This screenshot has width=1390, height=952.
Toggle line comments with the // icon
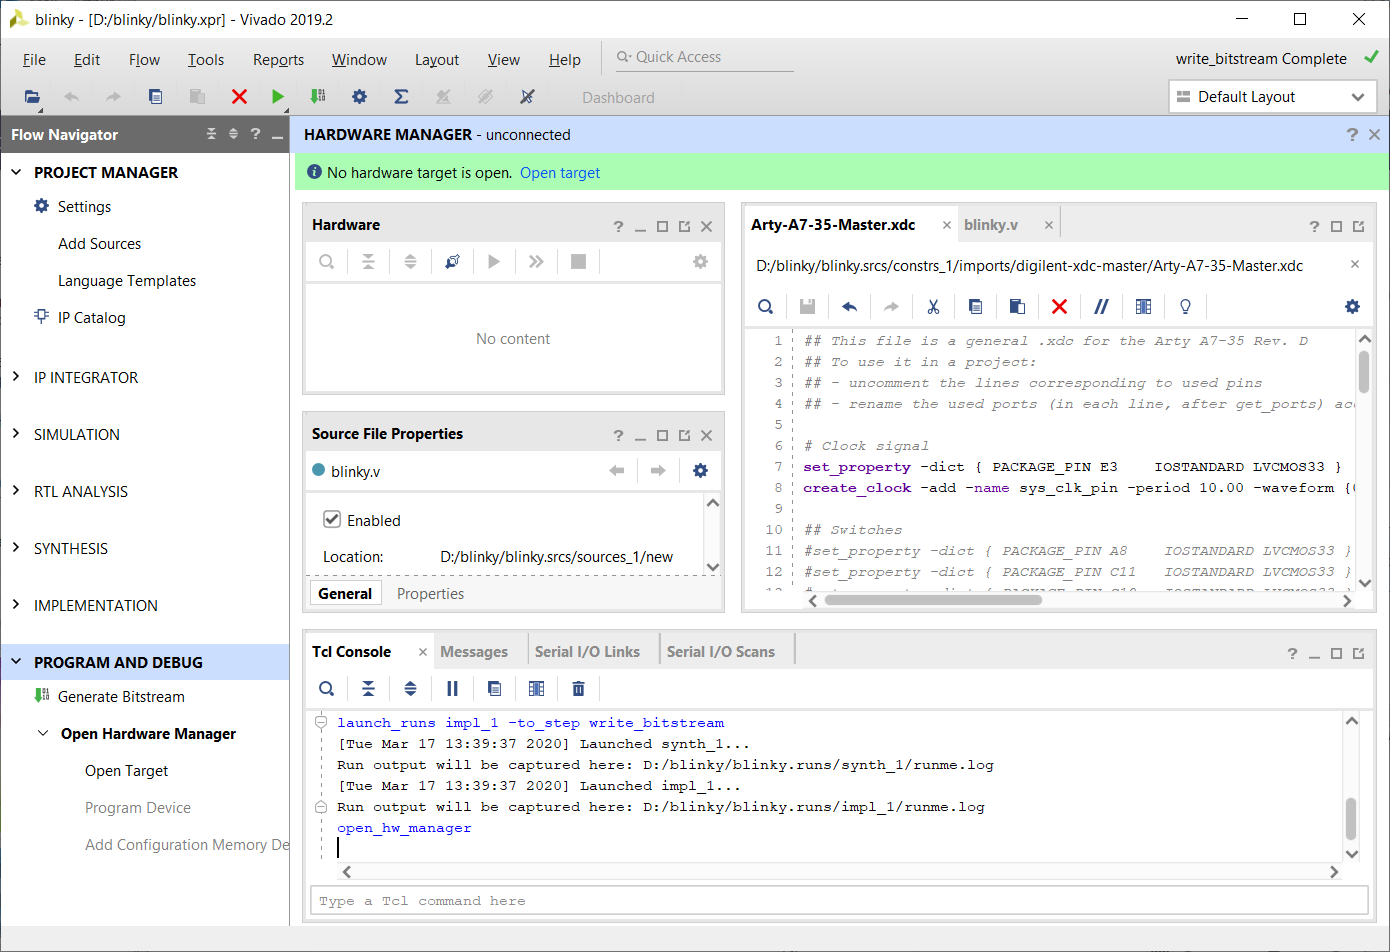pos(1101,307)
